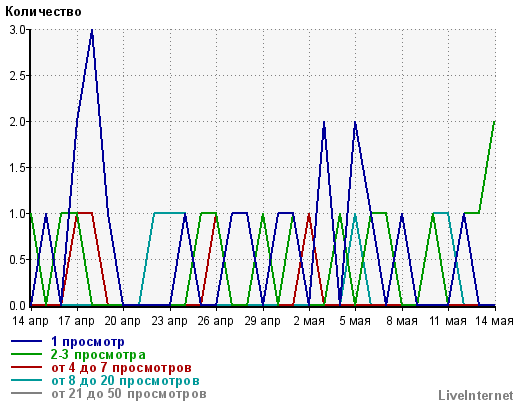Click the '17 апр' date label
The image size is (520, 405).
[x=76, y=321]
